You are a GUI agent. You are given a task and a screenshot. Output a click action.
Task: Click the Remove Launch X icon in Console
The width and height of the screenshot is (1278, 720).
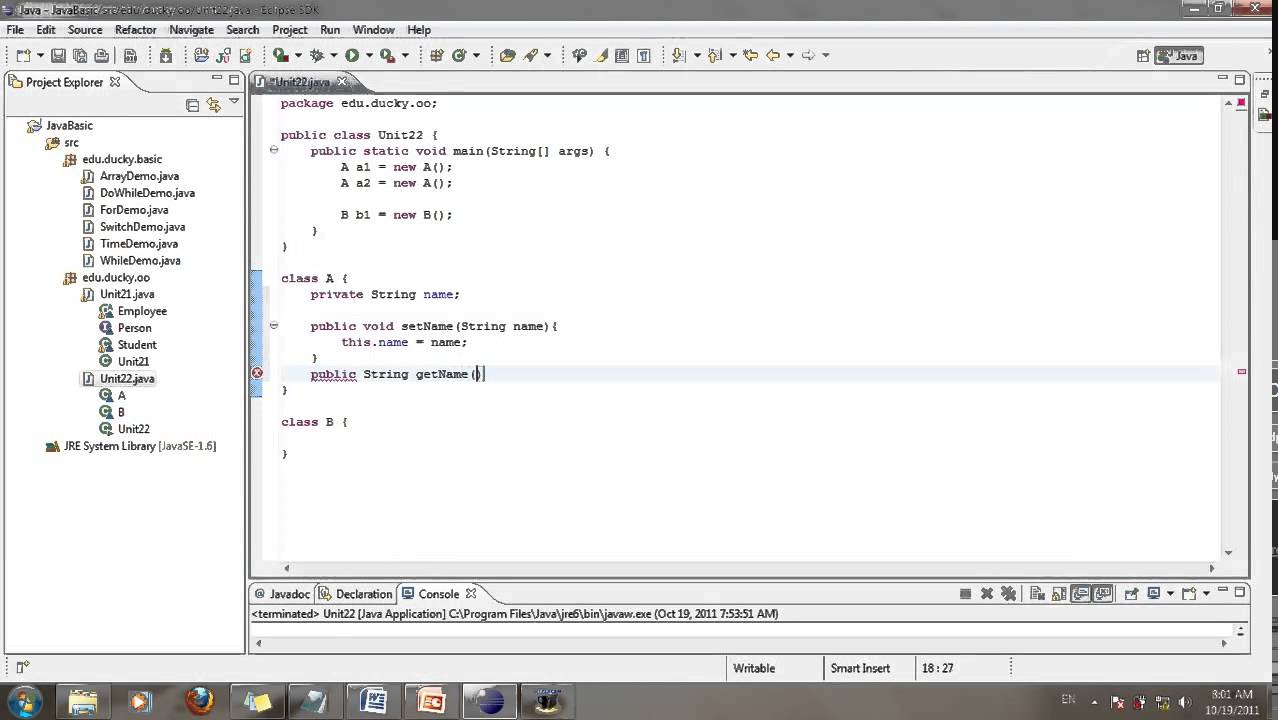(x=987, y=593)
